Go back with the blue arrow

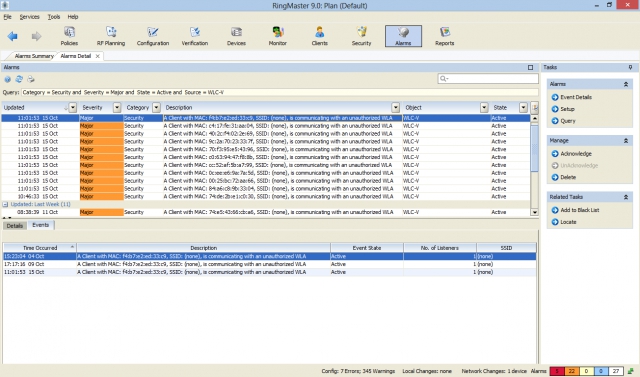[13, 36]
